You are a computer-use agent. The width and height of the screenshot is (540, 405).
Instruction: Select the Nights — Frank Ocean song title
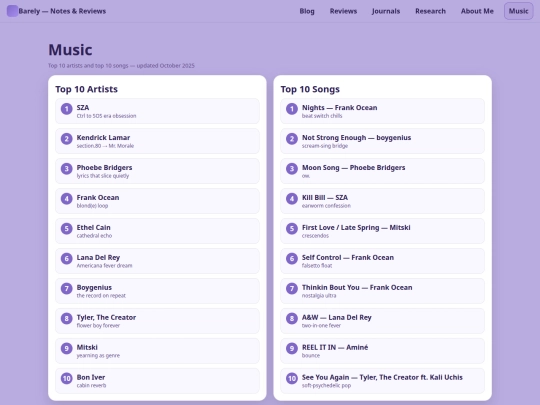point(340,107)
